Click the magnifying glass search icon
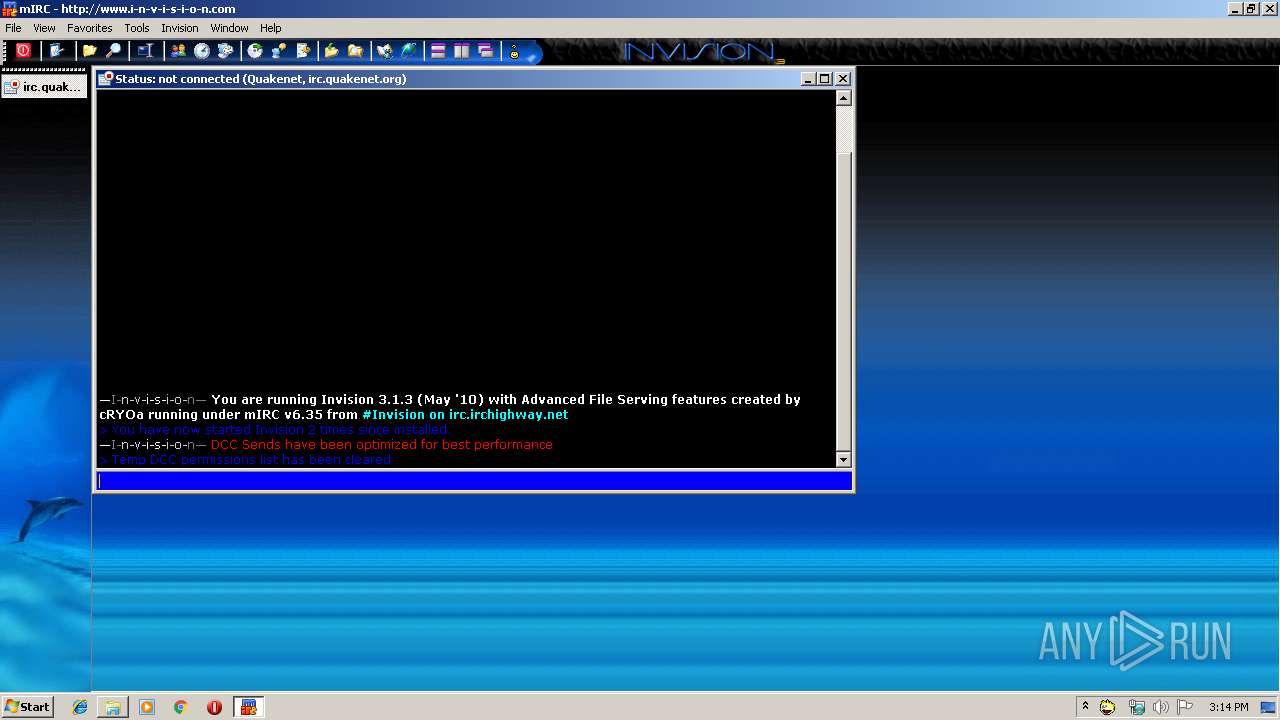This screenshot has height=720, width=1280. 114,51
